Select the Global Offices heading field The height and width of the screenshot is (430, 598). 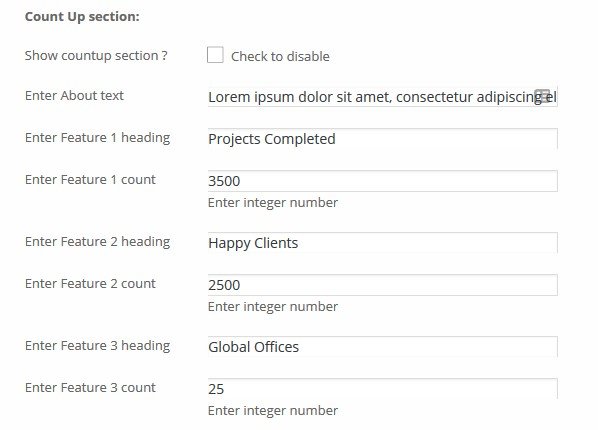pos(383,347)
